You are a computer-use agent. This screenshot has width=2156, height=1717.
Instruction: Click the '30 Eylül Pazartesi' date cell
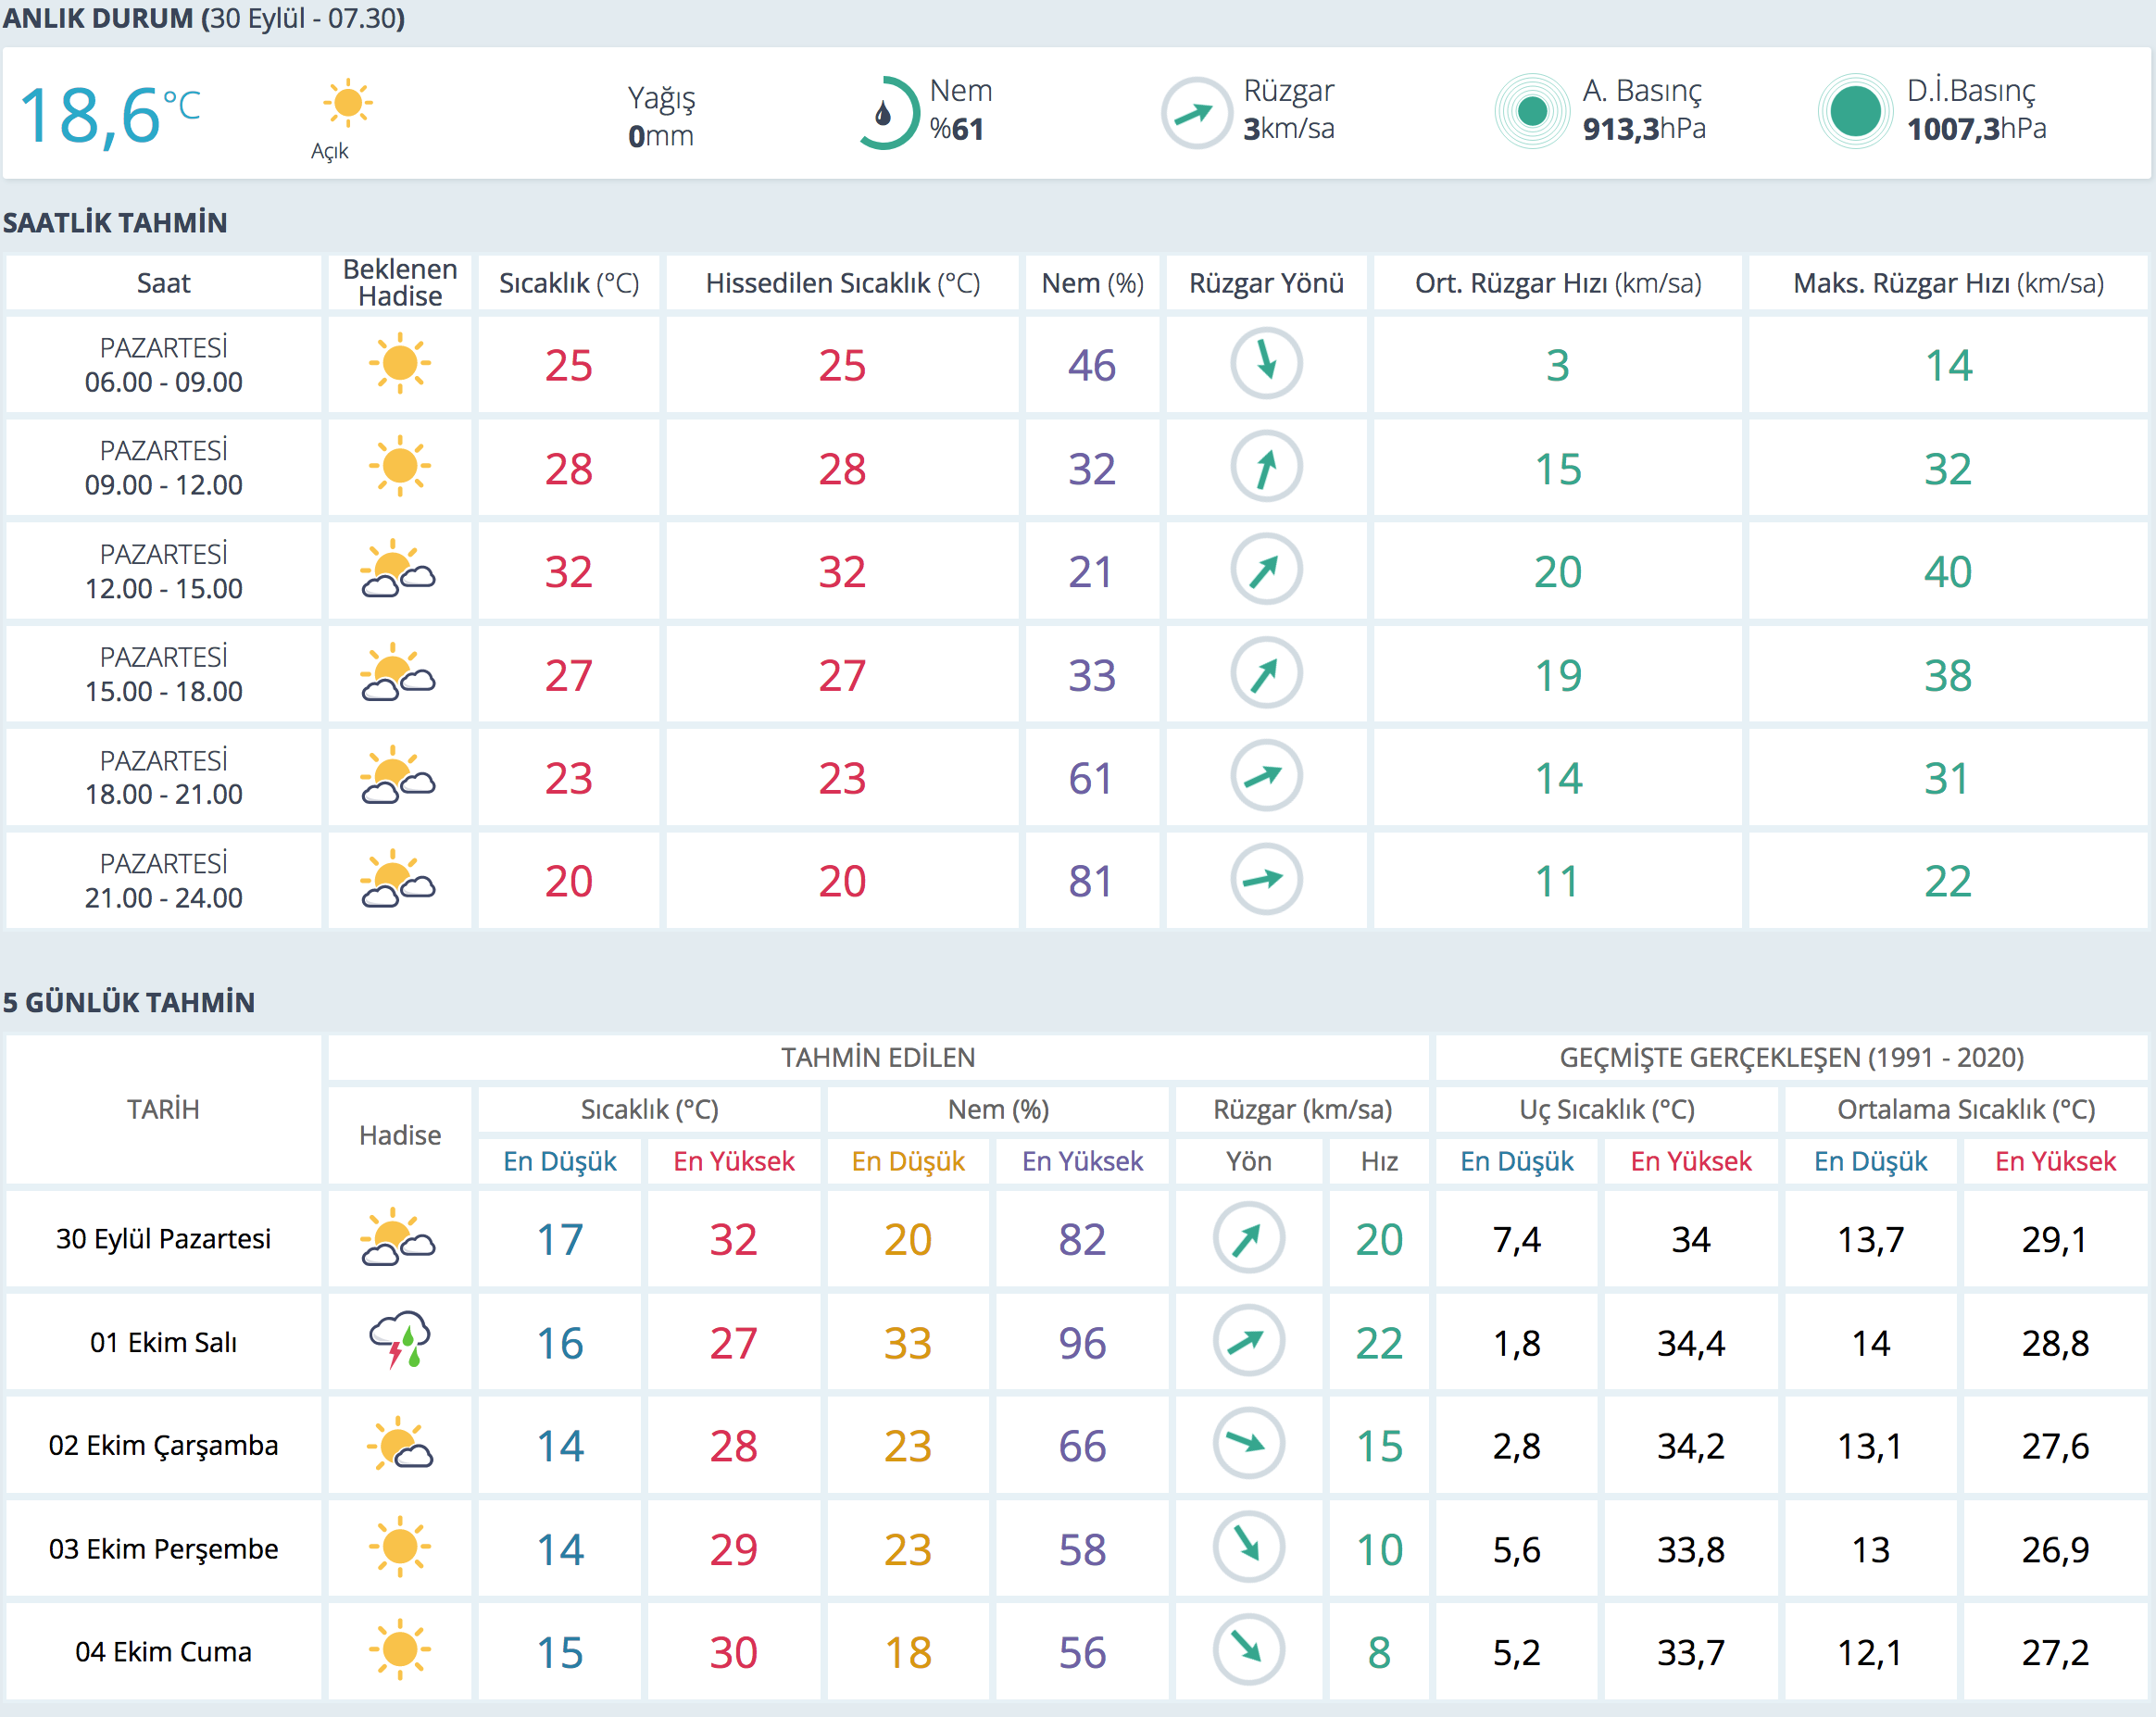163,1238
